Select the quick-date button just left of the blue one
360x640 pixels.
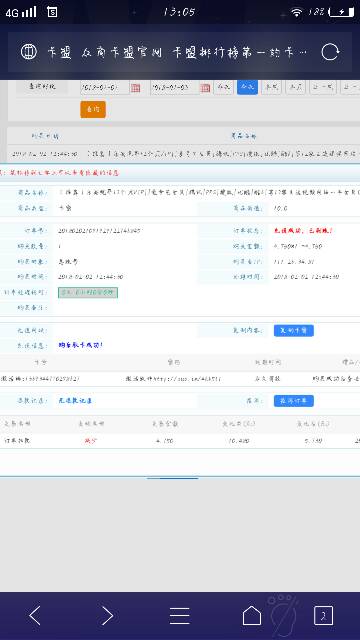tap(223, 87)
